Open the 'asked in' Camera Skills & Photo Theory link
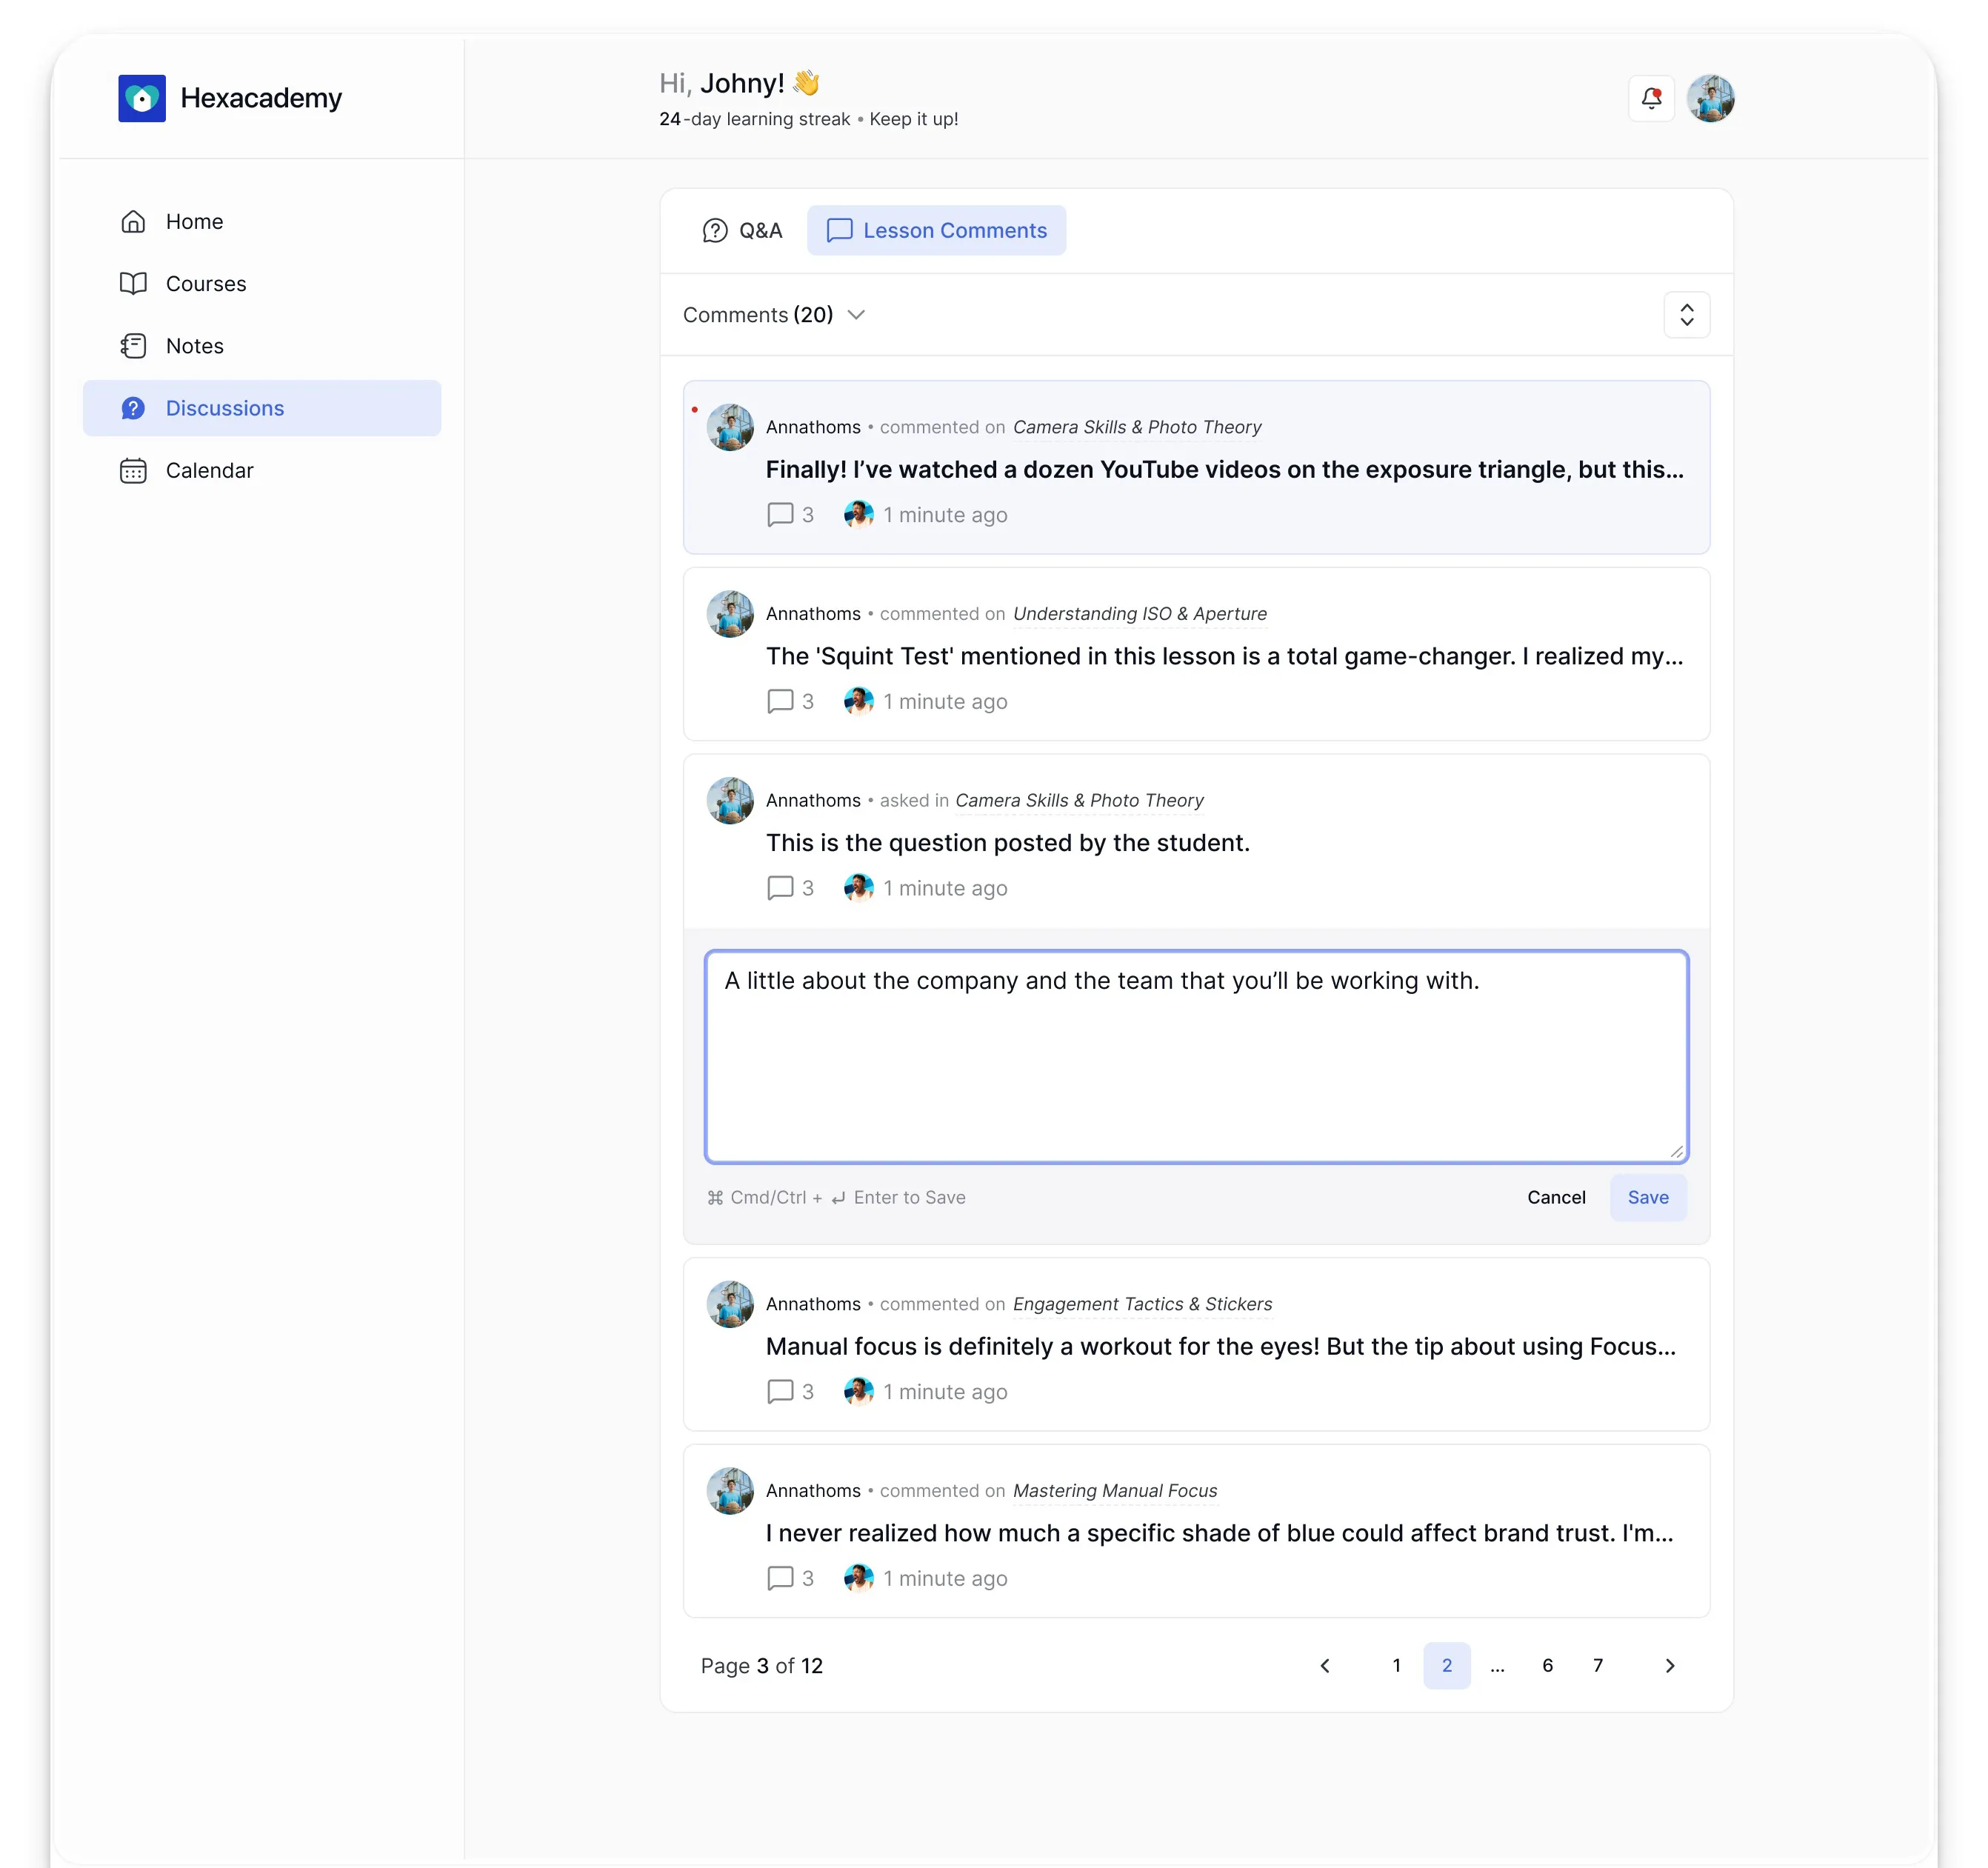The width and height of the screenshot is (1988, 1868). click(x=1079, y=800)
